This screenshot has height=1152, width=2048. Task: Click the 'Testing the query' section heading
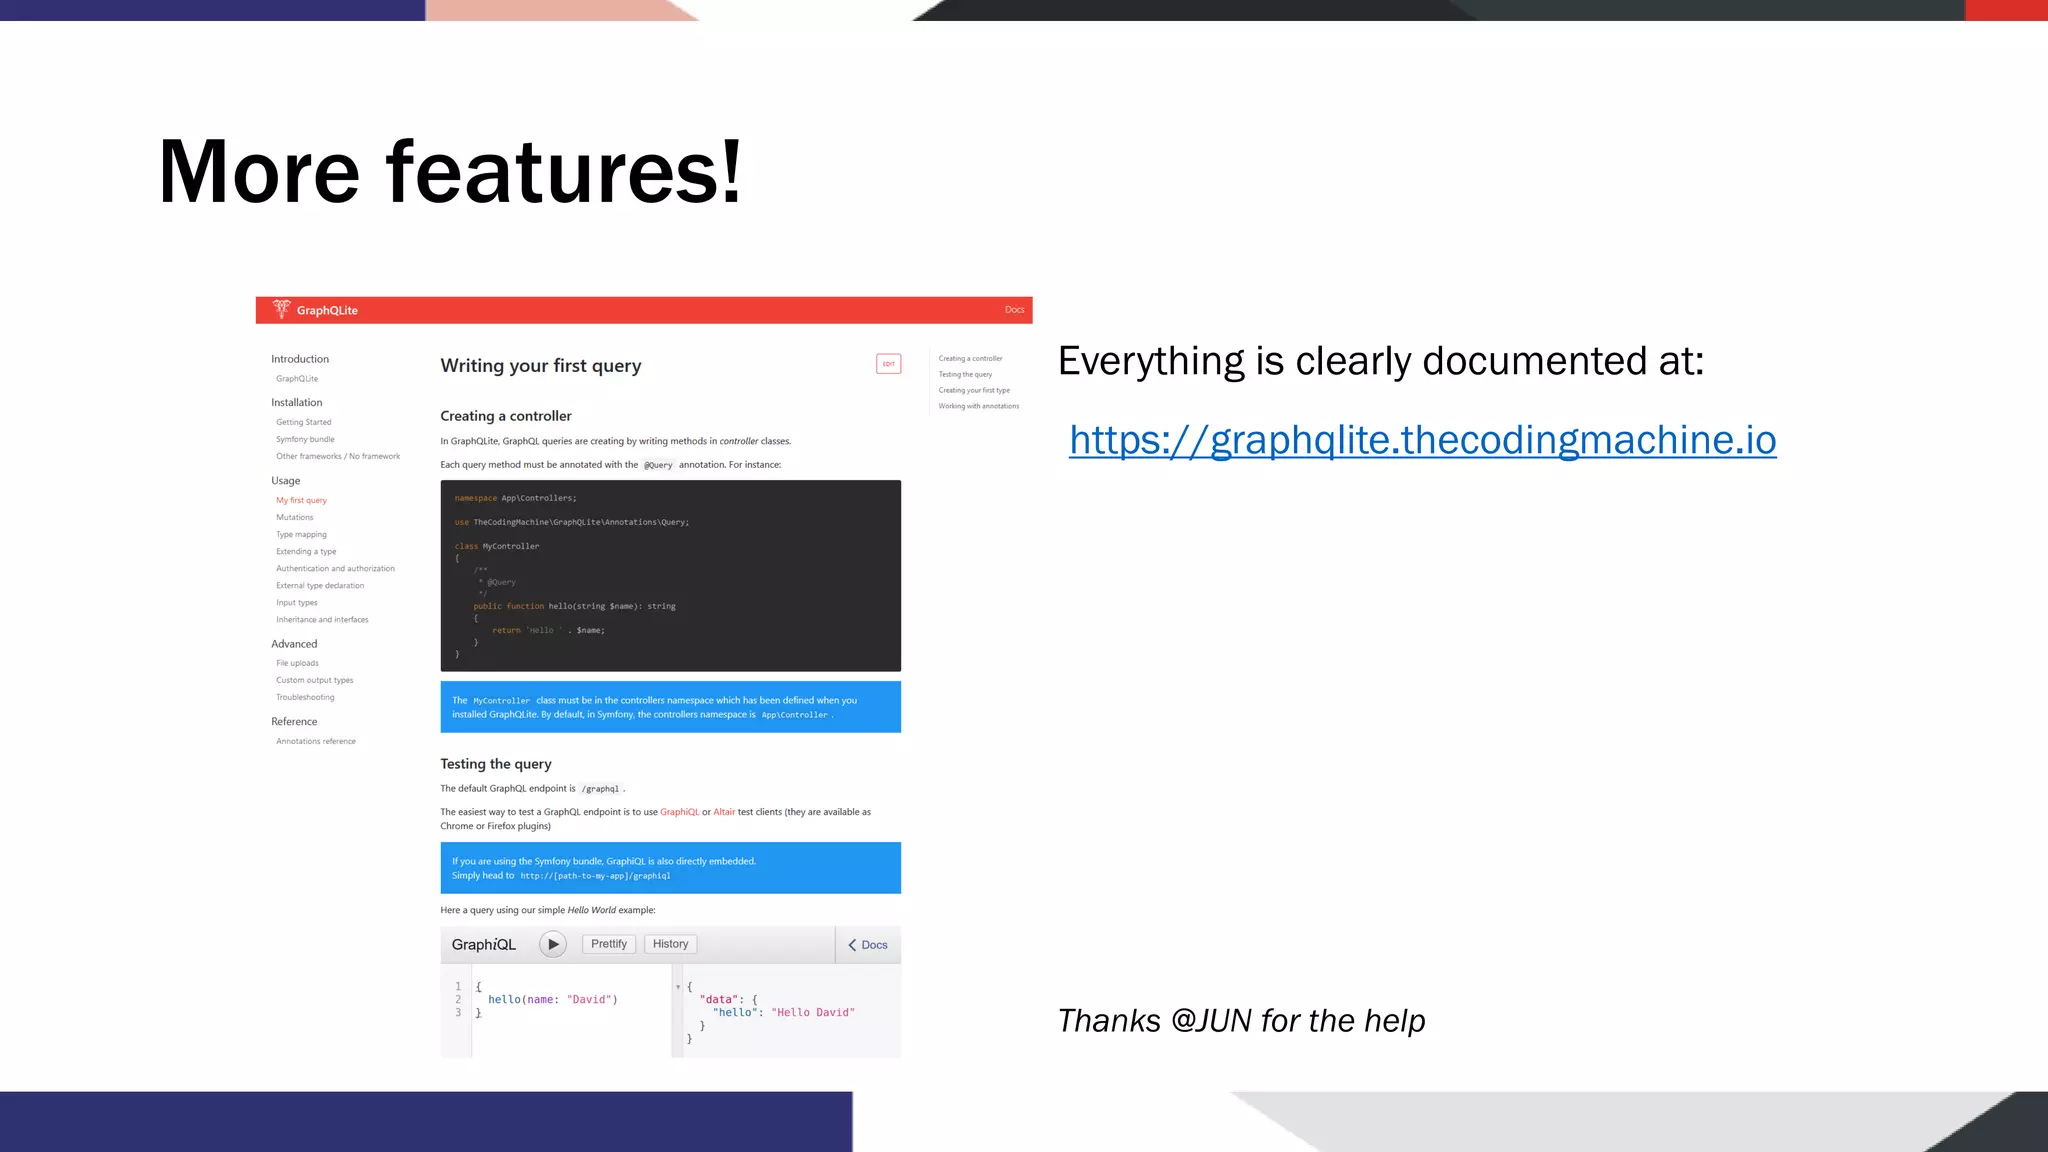point(496,764)
